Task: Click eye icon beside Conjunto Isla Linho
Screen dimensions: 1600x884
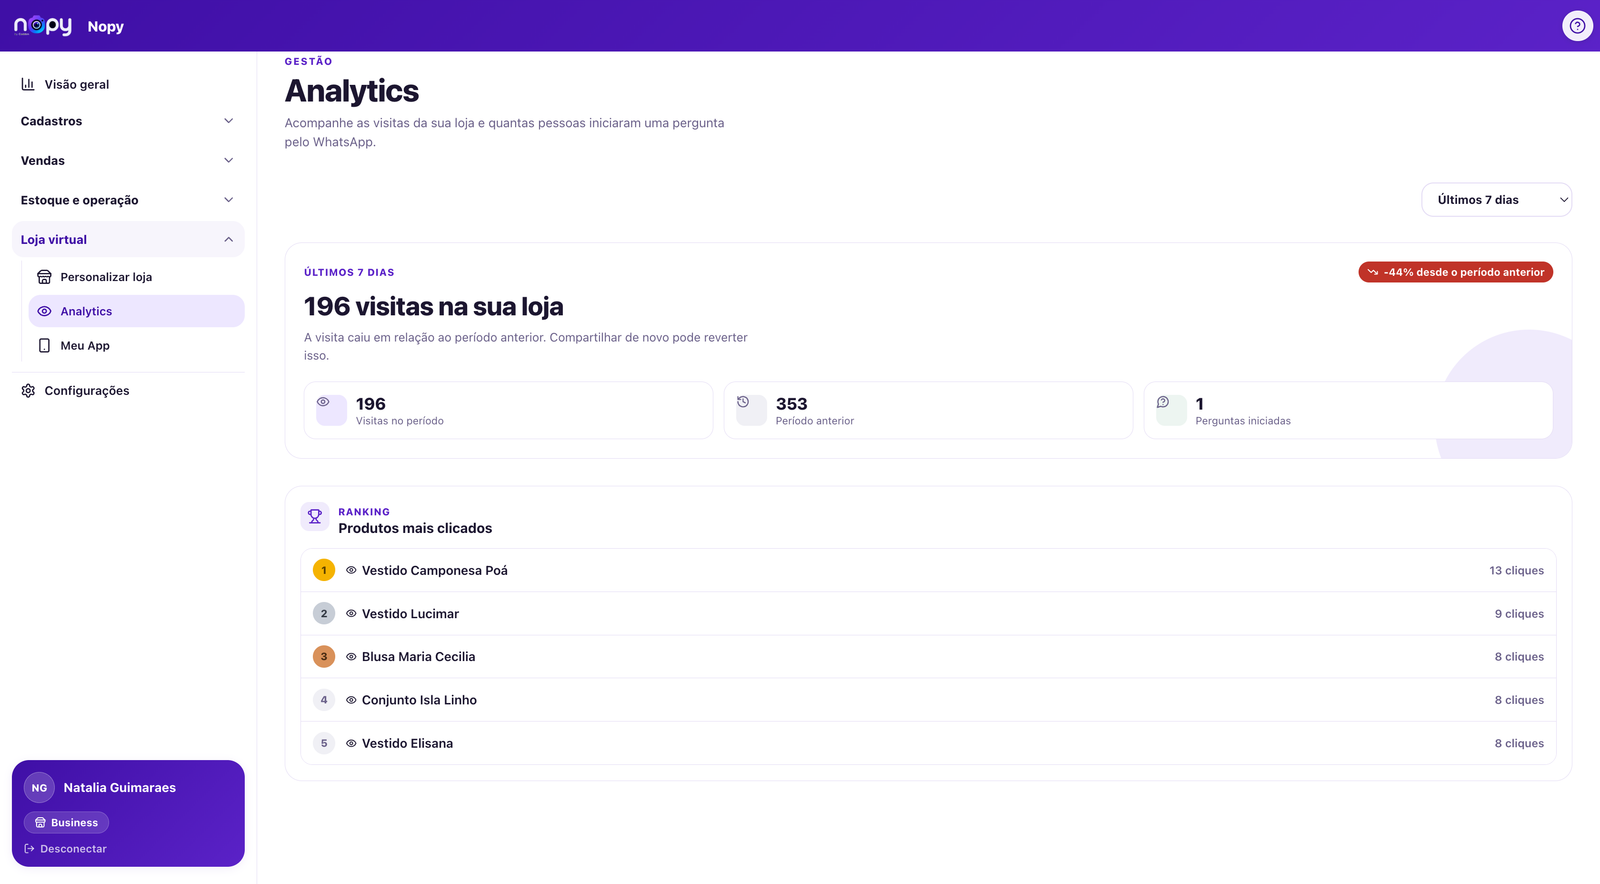Action: (351, 700)
